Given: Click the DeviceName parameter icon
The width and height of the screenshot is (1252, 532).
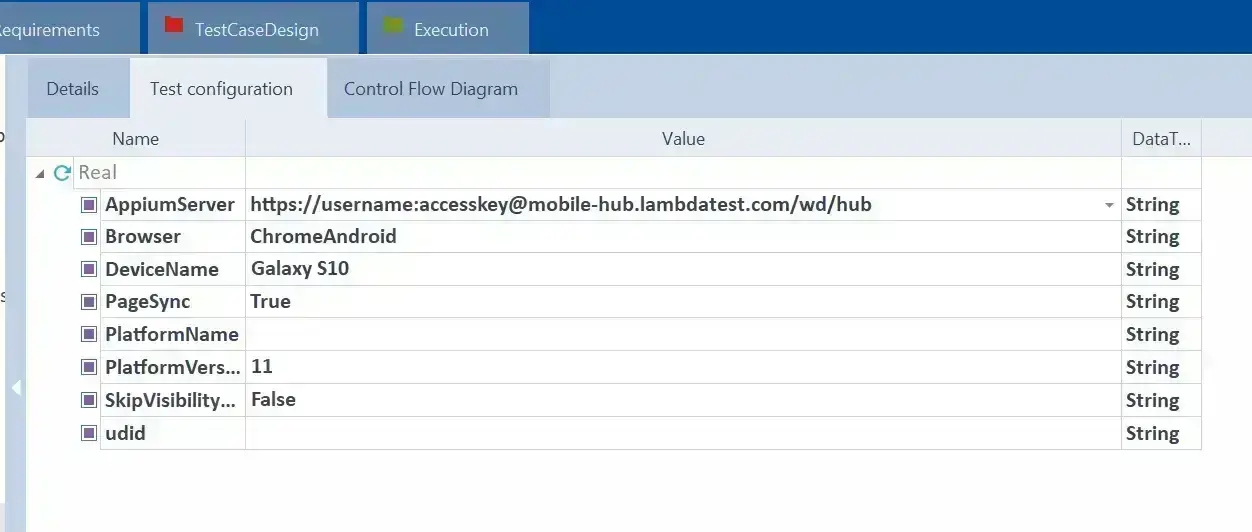Looking at the screenshot, I should click(89, 270).
